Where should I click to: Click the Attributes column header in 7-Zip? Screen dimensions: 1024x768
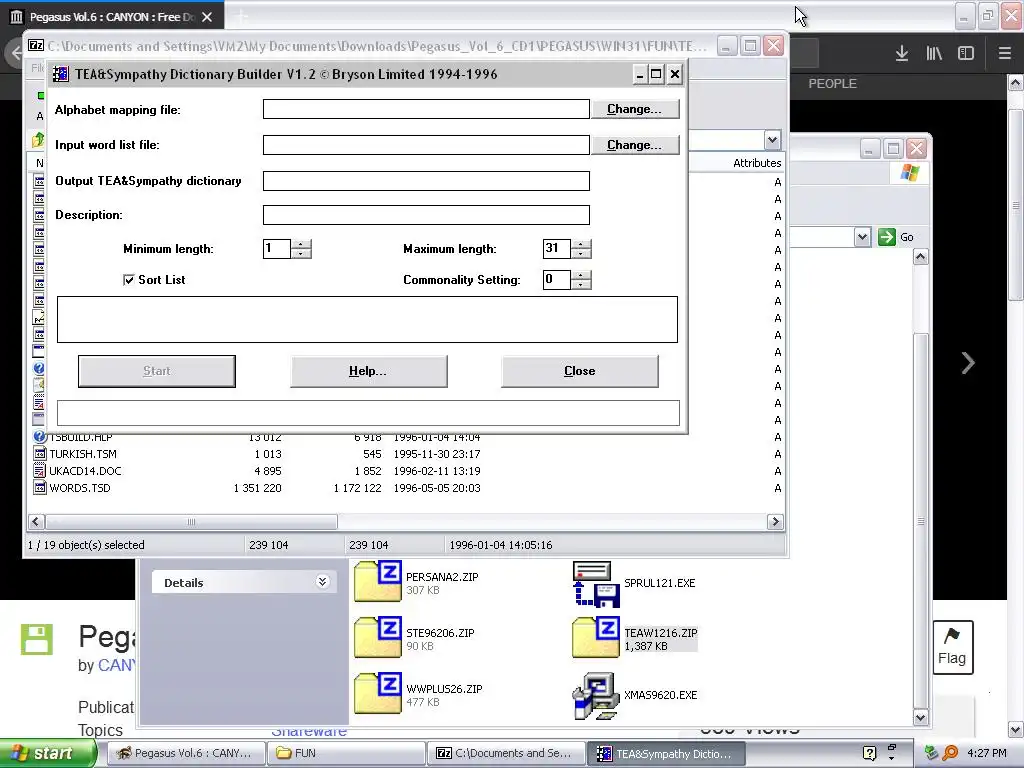pyautogui.click(x=757, y=163)
